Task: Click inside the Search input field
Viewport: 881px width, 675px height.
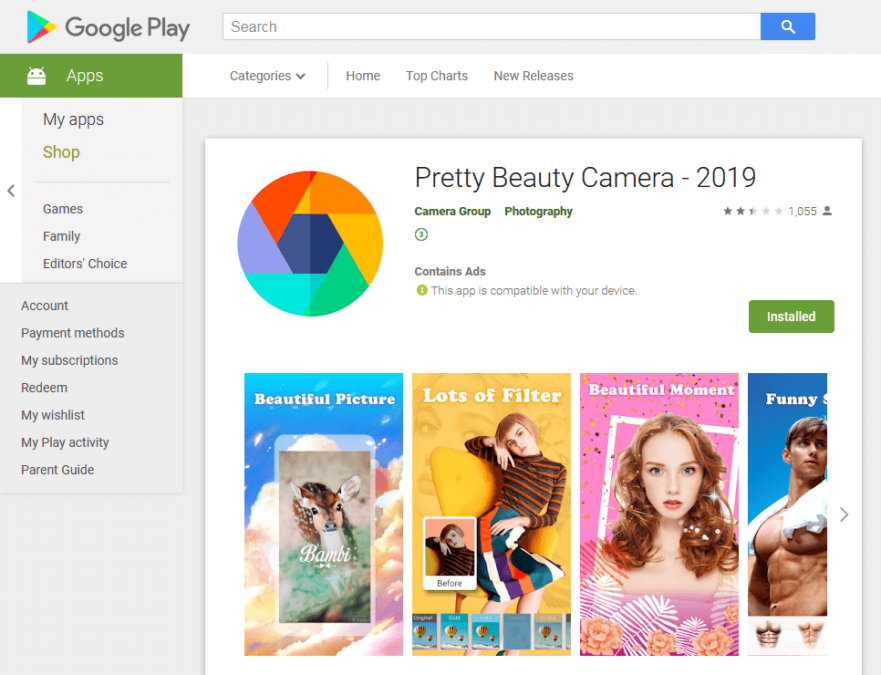Action: [x=490, y=27]
